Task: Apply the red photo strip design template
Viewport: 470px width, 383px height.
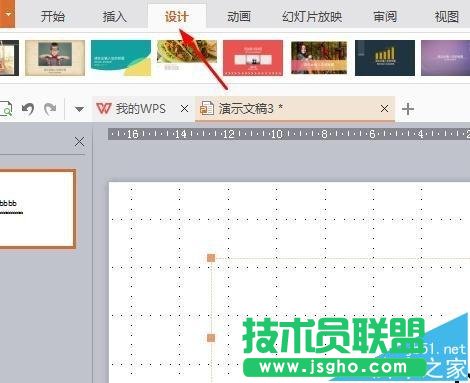Action: [253, 58]
